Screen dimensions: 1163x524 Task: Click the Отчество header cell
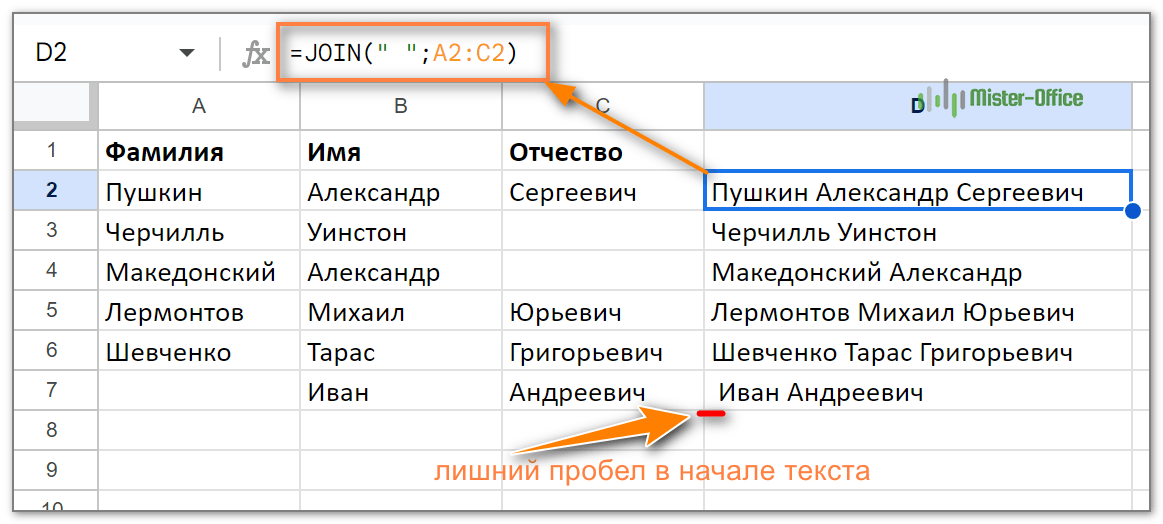click(x=602, y=151)
